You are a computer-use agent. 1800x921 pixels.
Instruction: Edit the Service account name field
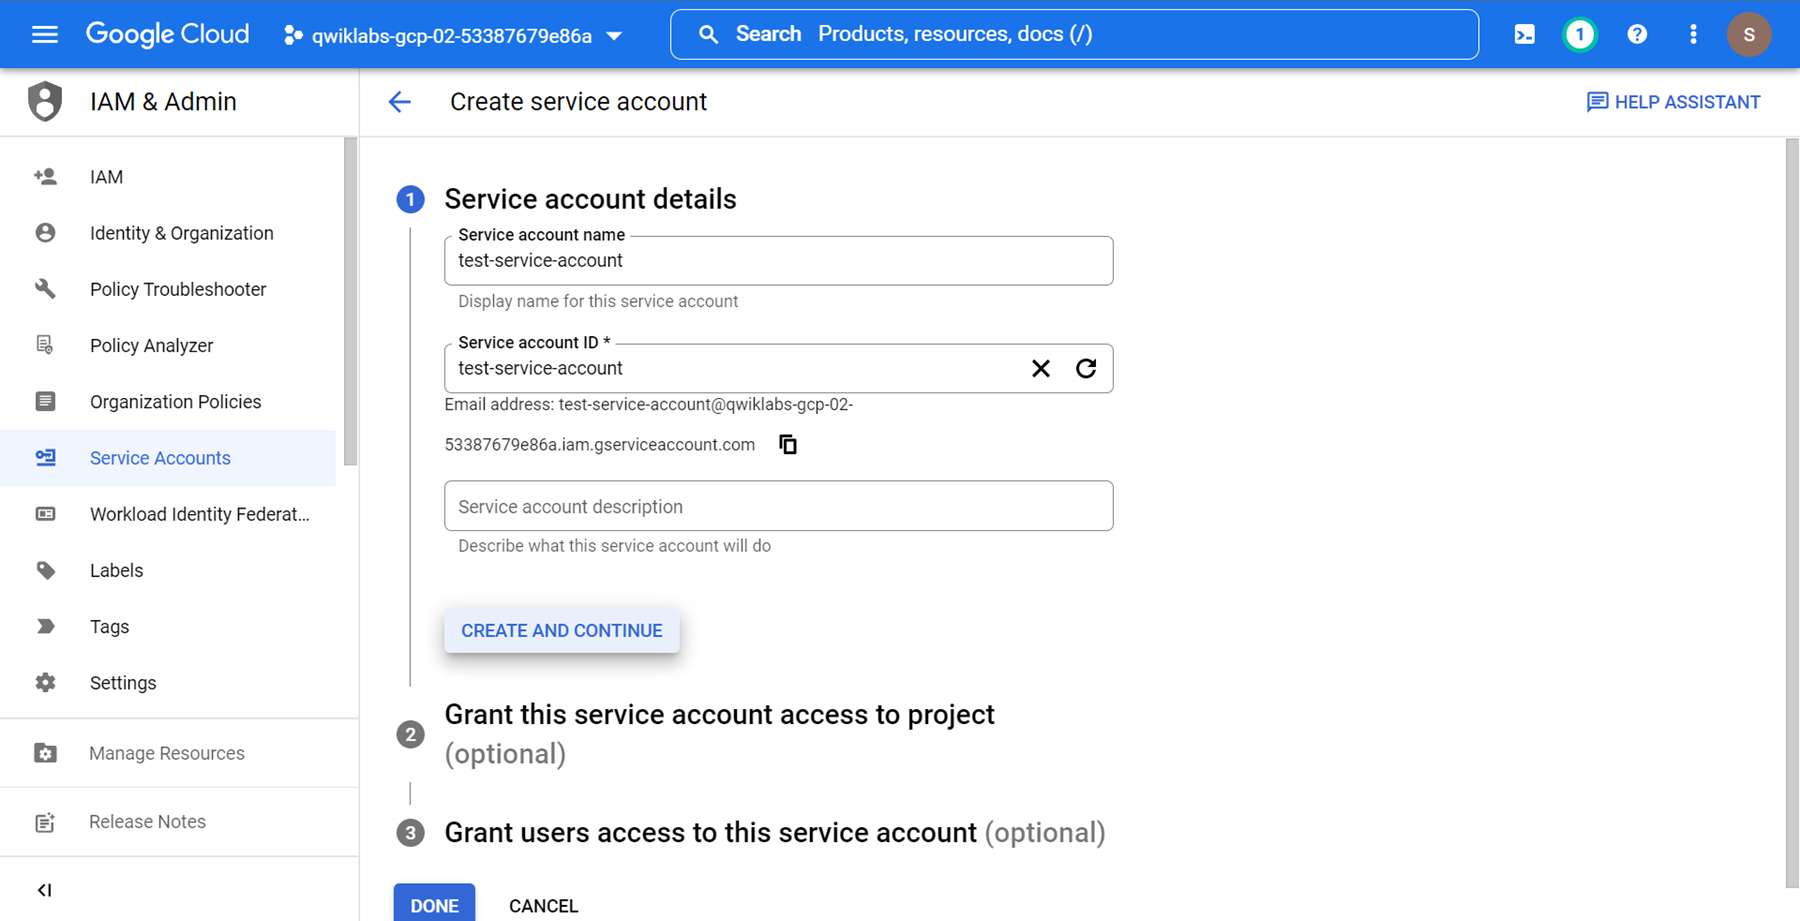tap(778, 261)
